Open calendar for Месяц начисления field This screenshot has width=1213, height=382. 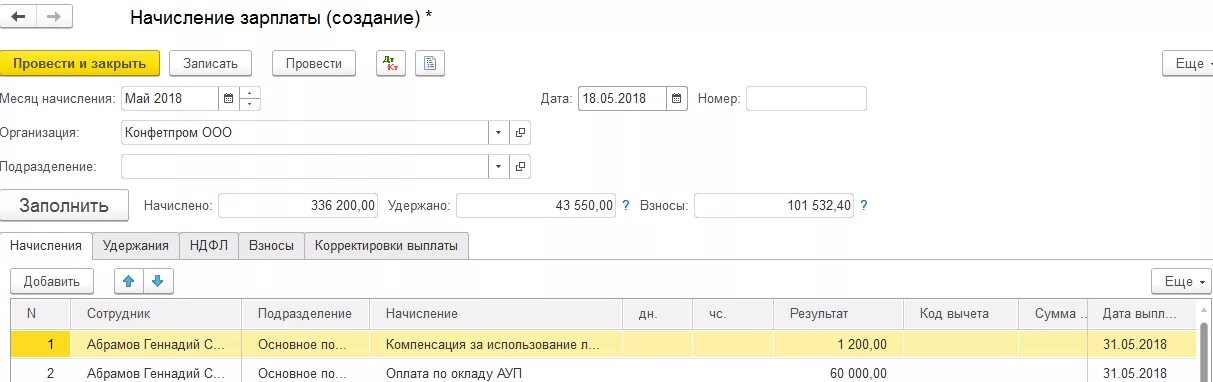coord(228,99)
